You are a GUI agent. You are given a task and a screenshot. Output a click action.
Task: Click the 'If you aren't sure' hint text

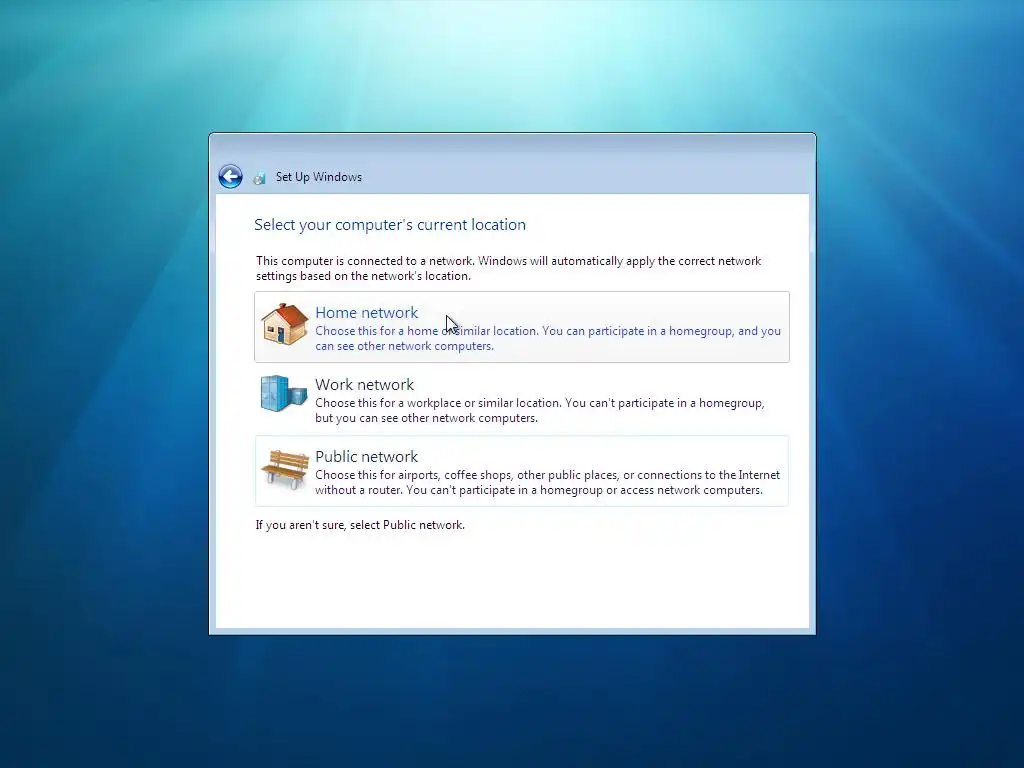pyautogui.click(x=360, y=525)
